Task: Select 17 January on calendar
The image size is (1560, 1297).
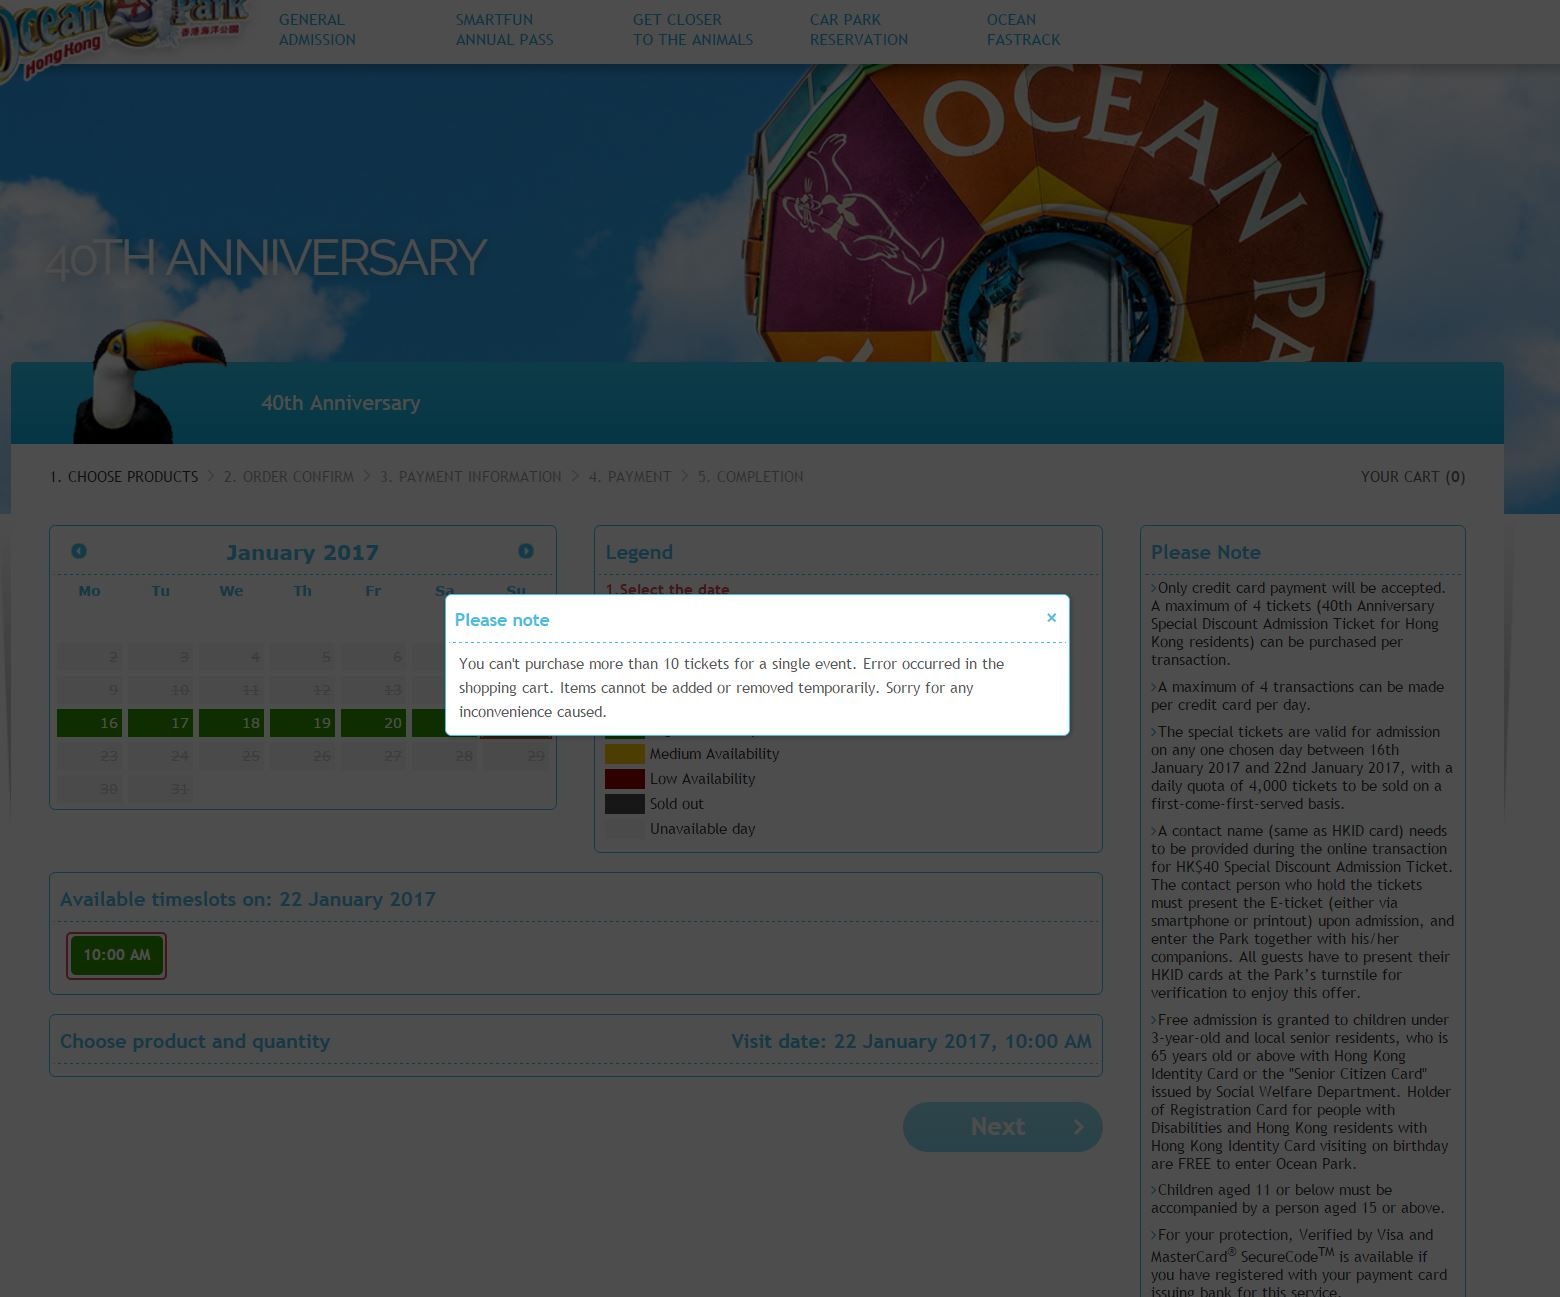Action: point(161,723)
